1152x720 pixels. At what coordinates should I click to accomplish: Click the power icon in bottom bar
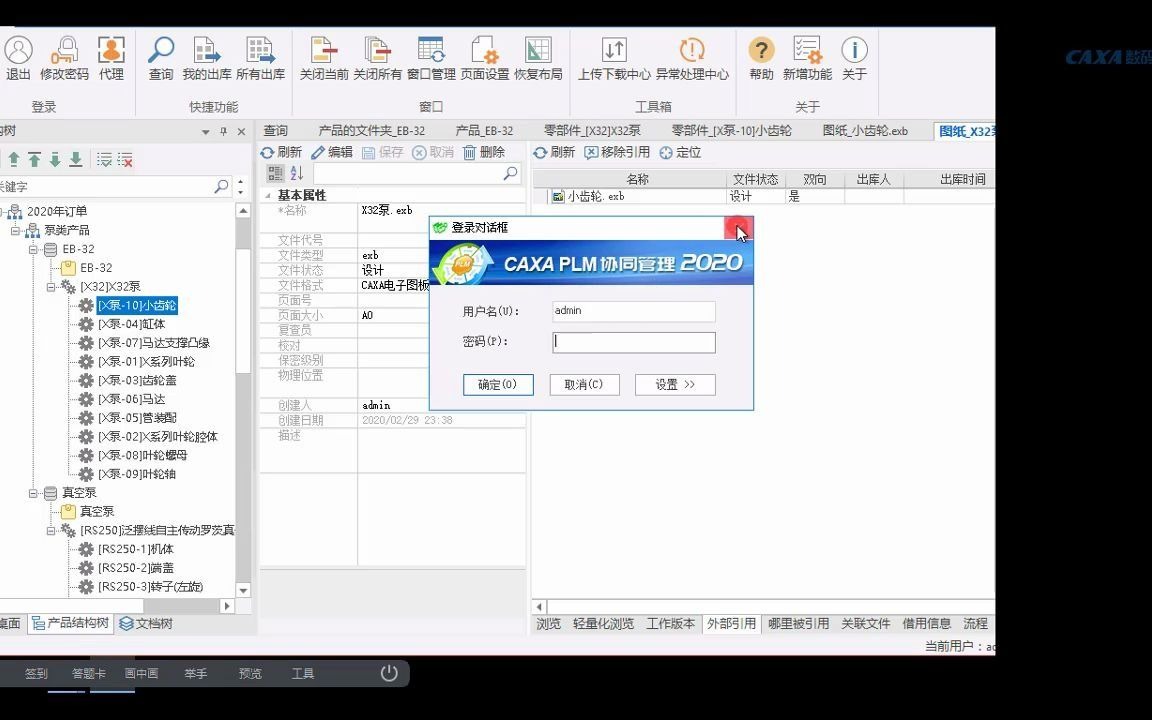tap(389, 673)
